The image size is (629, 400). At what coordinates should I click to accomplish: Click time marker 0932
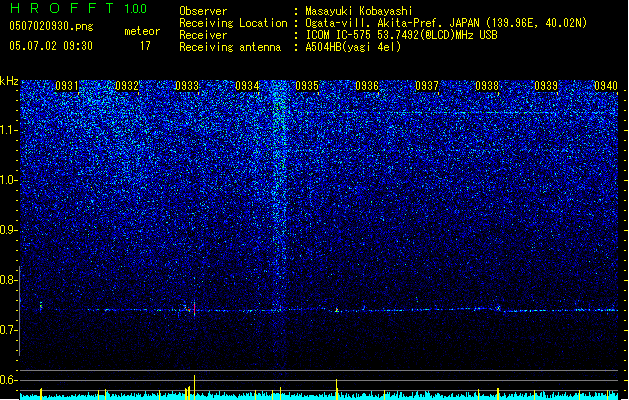[127, 86]
